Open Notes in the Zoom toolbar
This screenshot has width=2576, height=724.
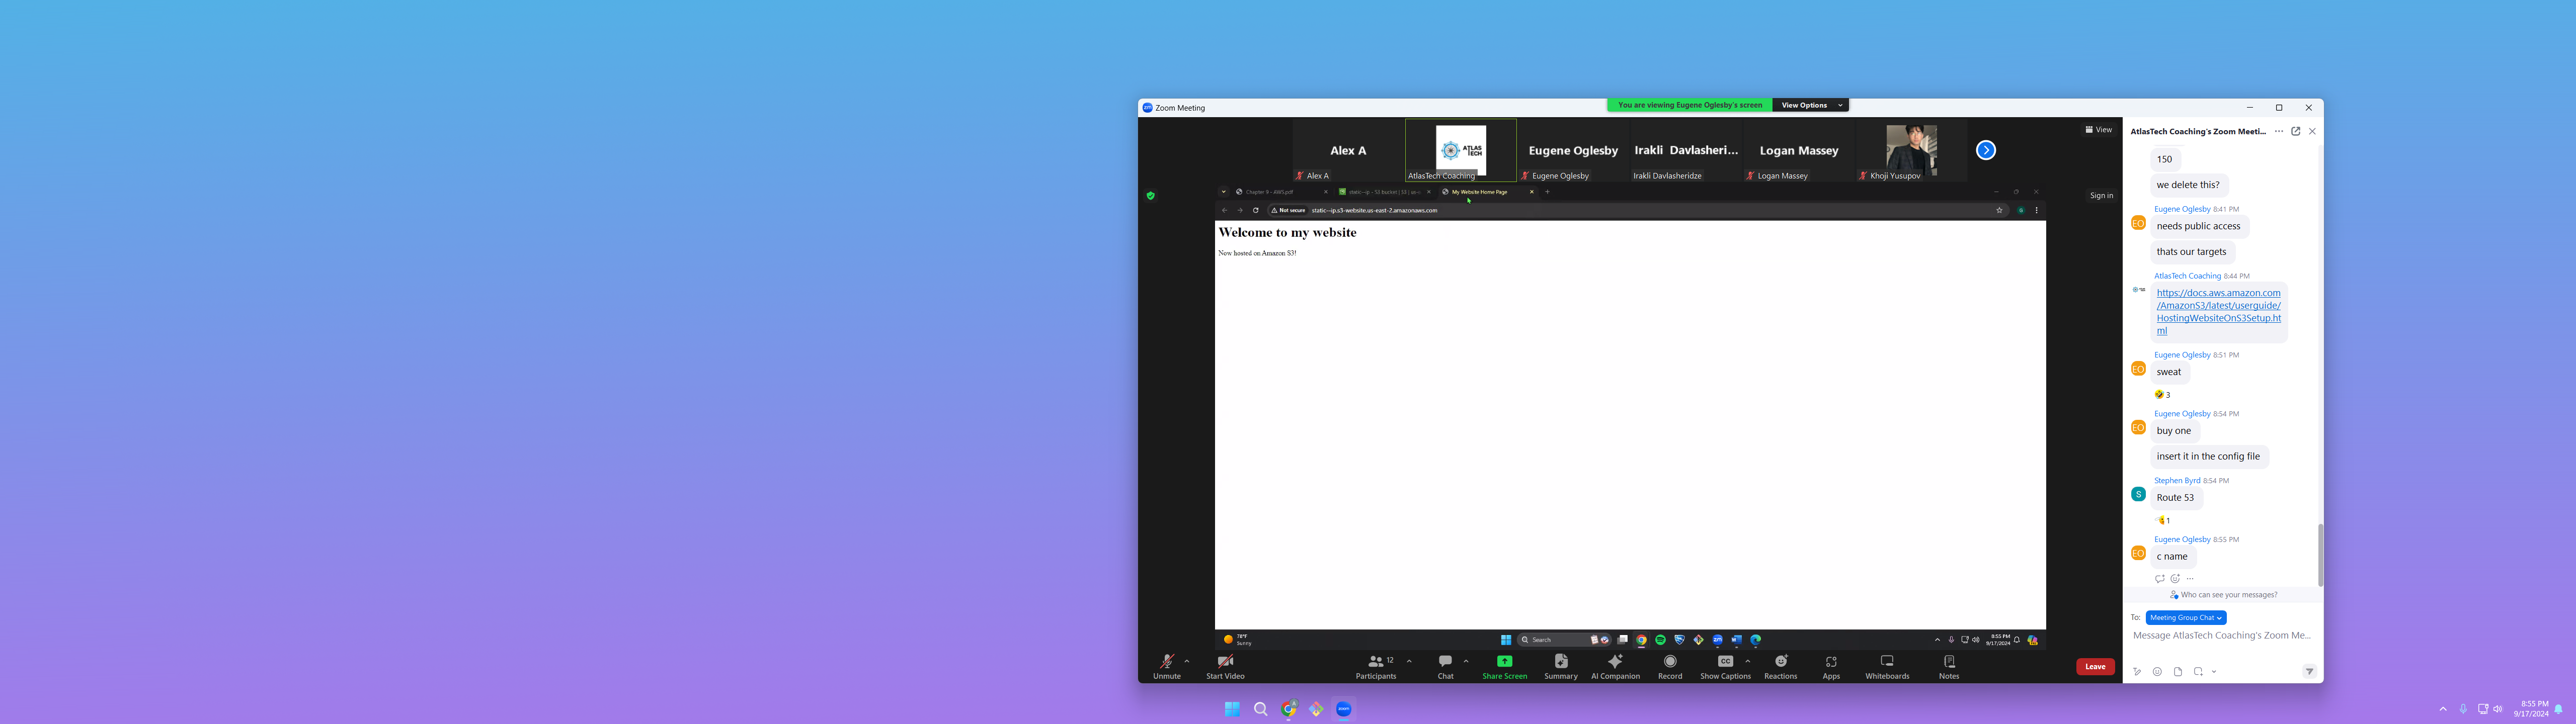click(1949, 661)
